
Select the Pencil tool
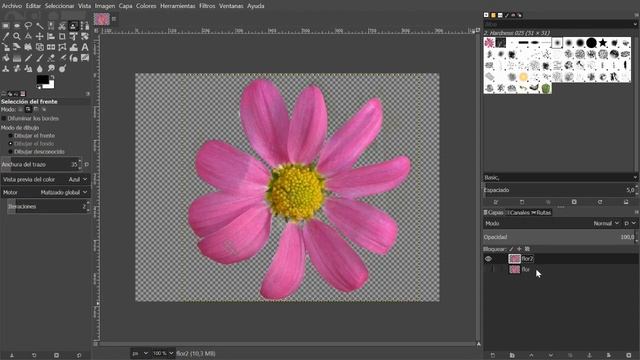(28, 58)
